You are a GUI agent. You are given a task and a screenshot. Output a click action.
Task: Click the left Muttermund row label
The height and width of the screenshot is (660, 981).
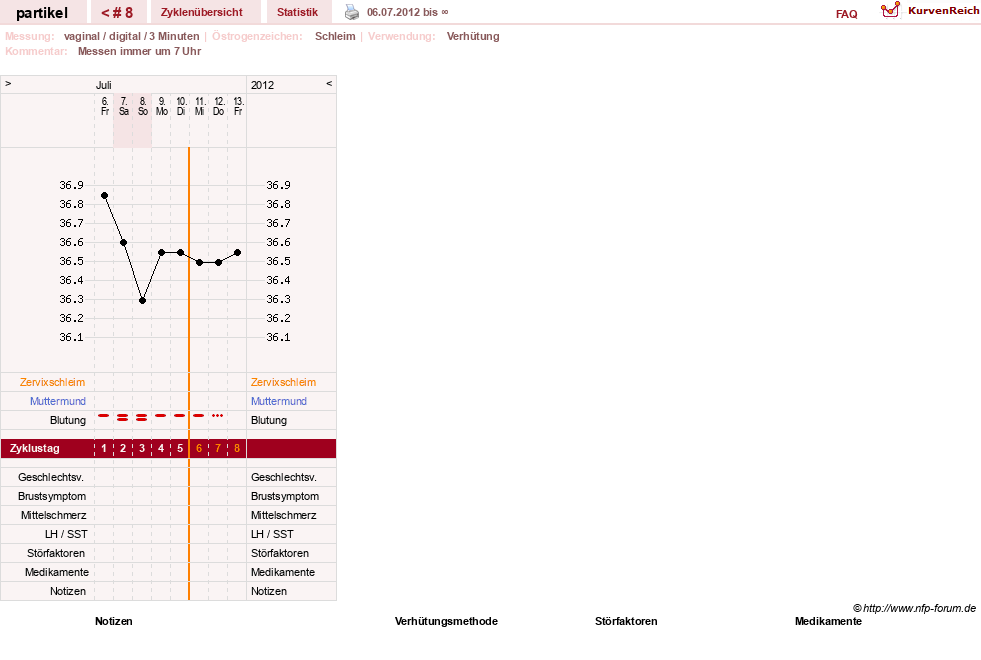coord(58,401)
